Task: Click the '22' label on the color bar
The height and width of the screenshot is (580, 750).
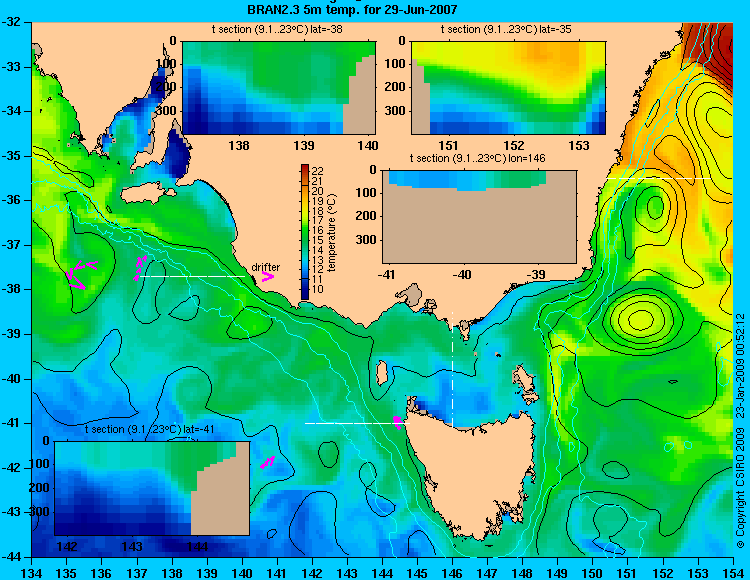Action: (318, 171)
